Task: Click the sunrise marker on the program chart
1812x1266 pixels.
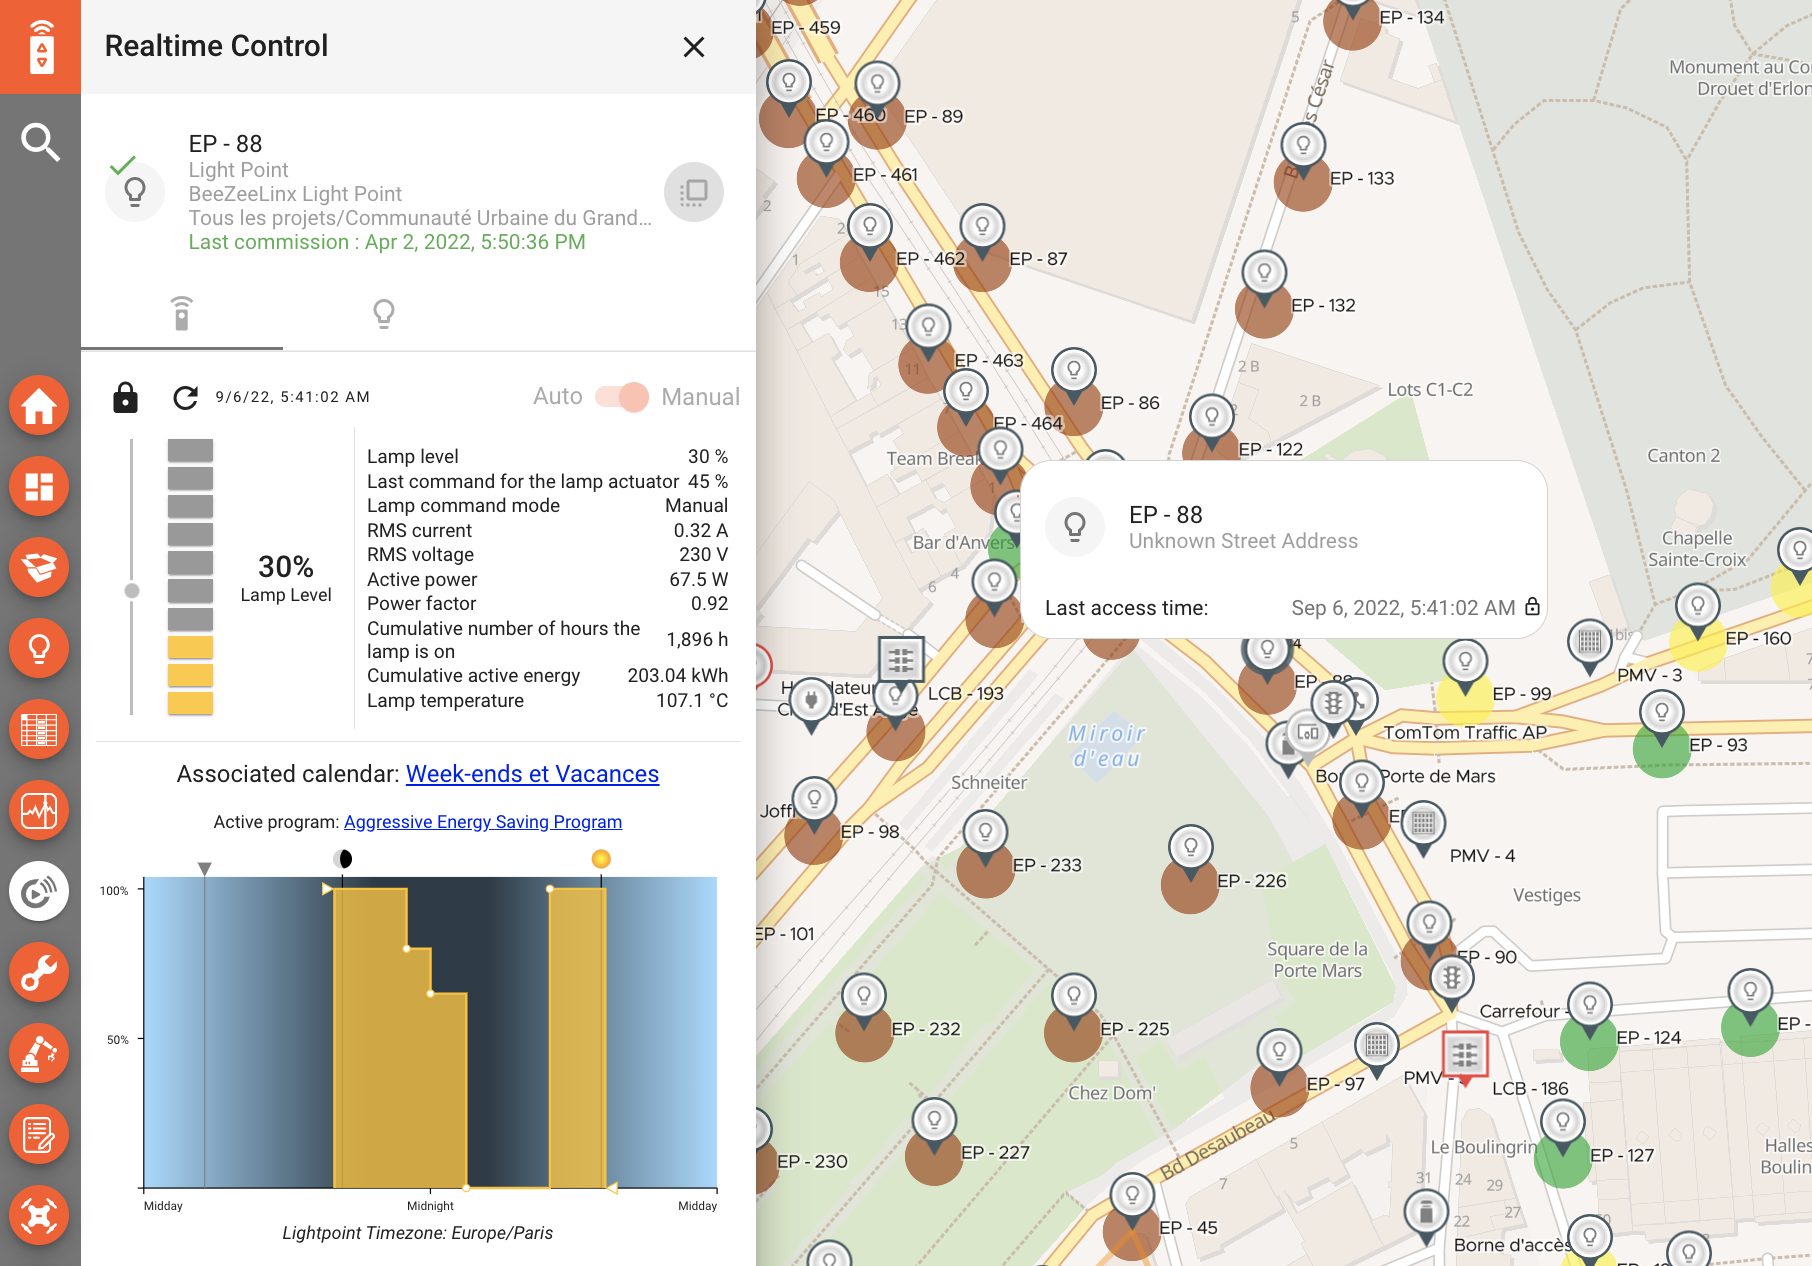Action: click(x=601, y=859)
